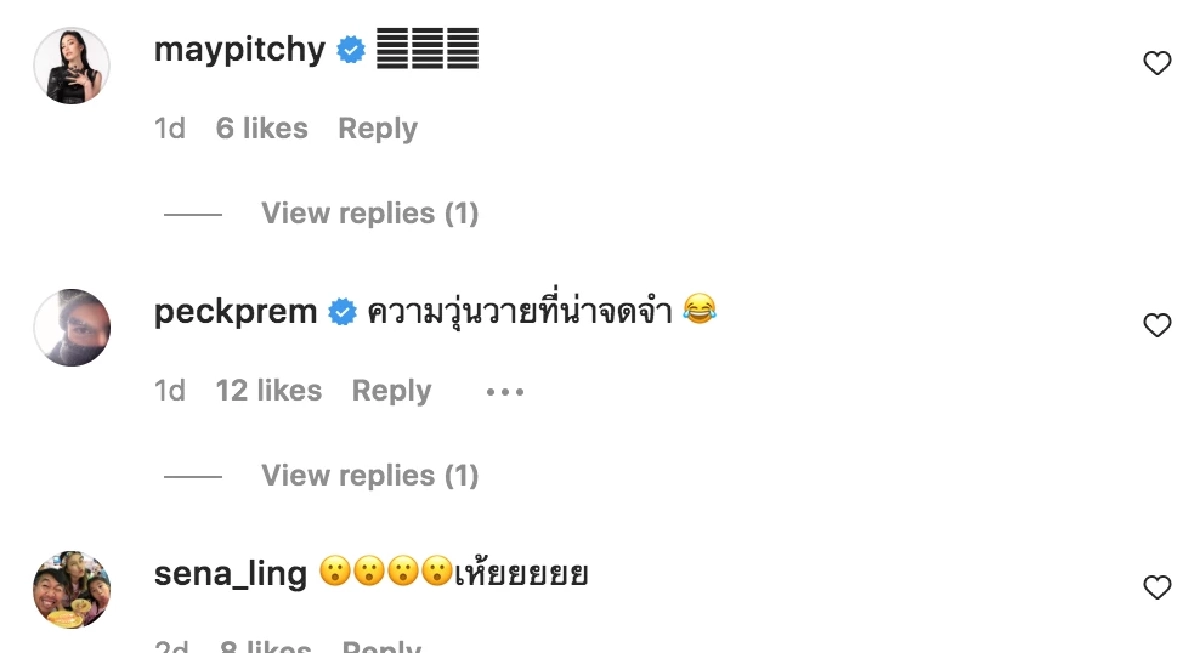View replies to peckprem's comment
Screen dimensions: 1200x653
[x=369, y=474]
